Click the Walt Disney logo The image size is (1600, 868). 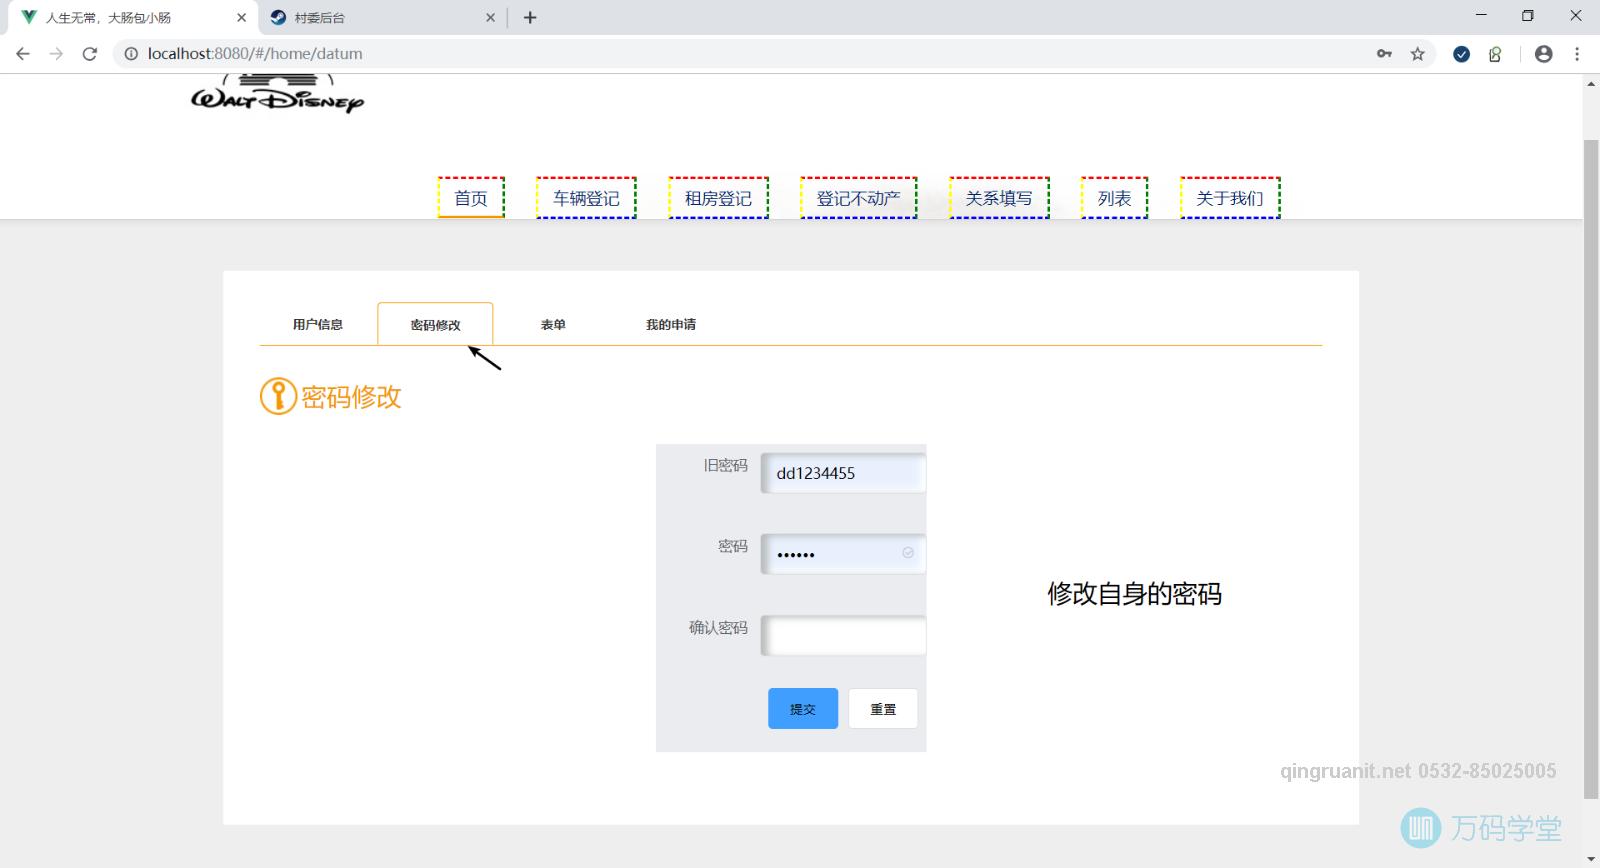click(278, 94)
